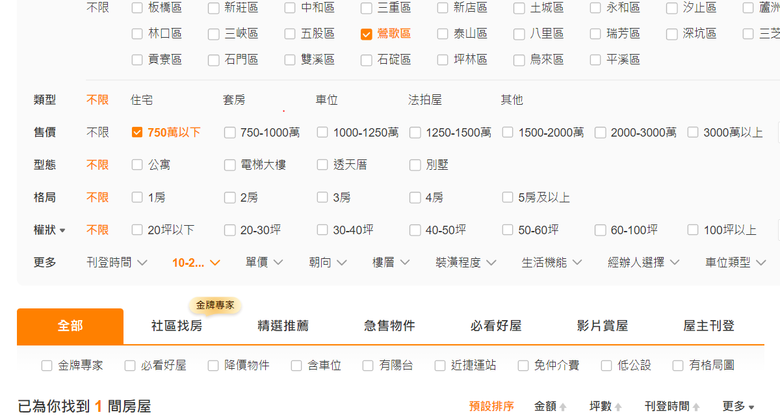Screen dimensions: 780x419
Task: Enable the 低公設 filter
Action: (x=606, y=366)
